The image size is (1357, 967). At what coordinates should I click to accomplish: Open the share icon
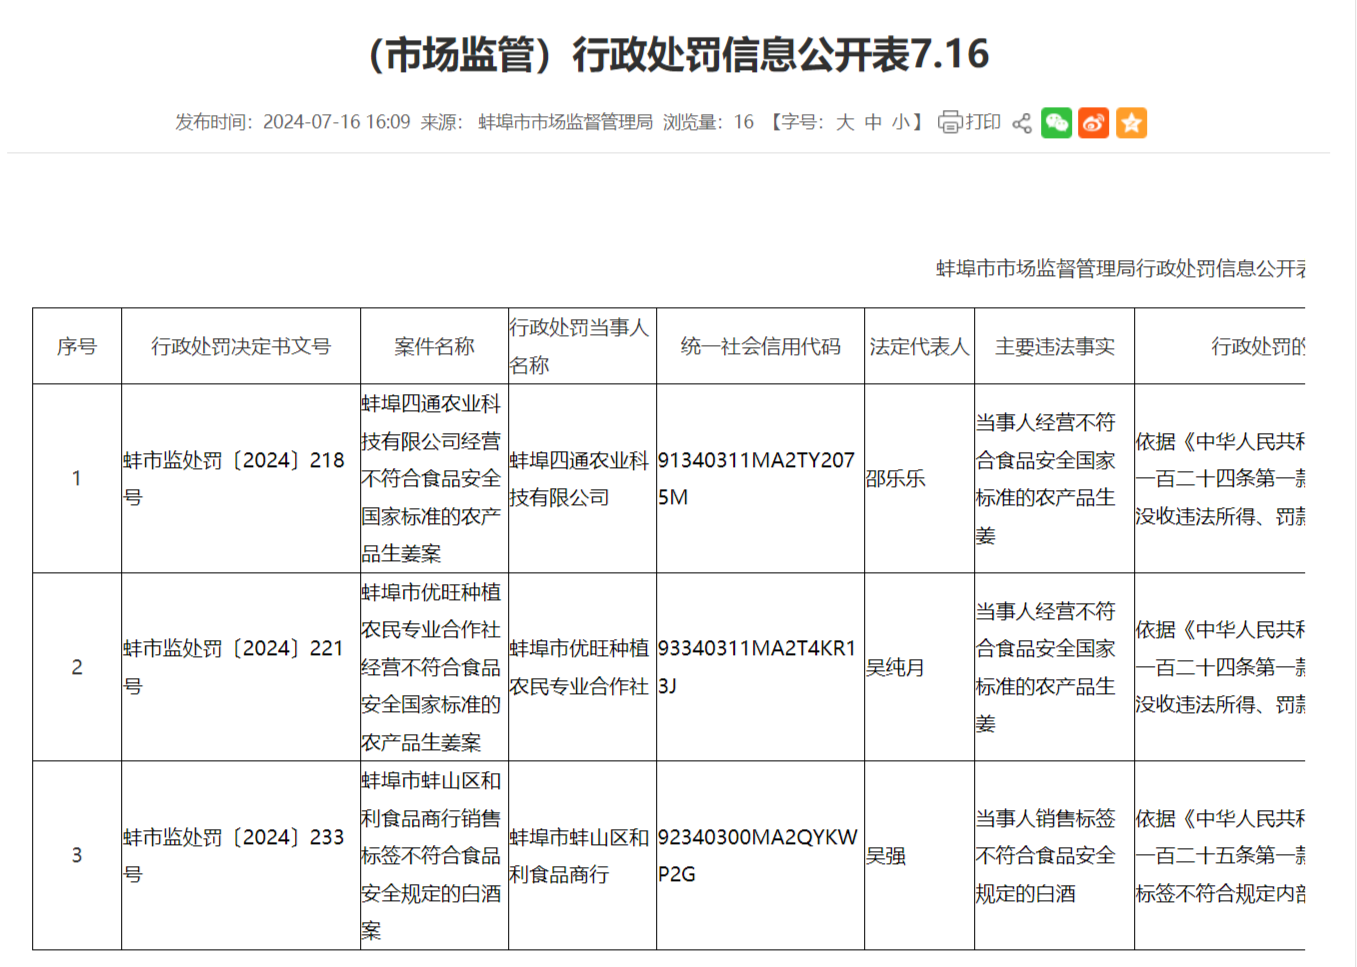point(1022,123)
